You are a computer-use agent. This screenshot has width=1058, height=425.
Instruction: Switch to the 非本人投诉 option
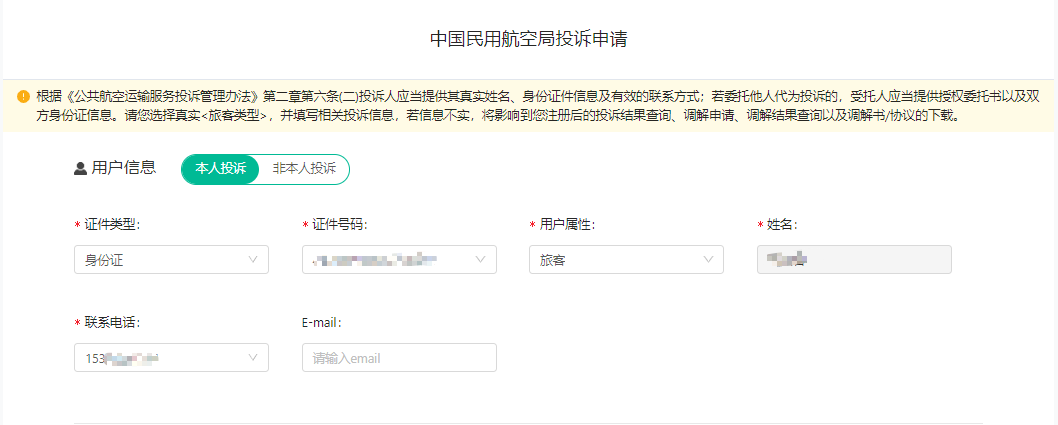(x=304, y=169)
